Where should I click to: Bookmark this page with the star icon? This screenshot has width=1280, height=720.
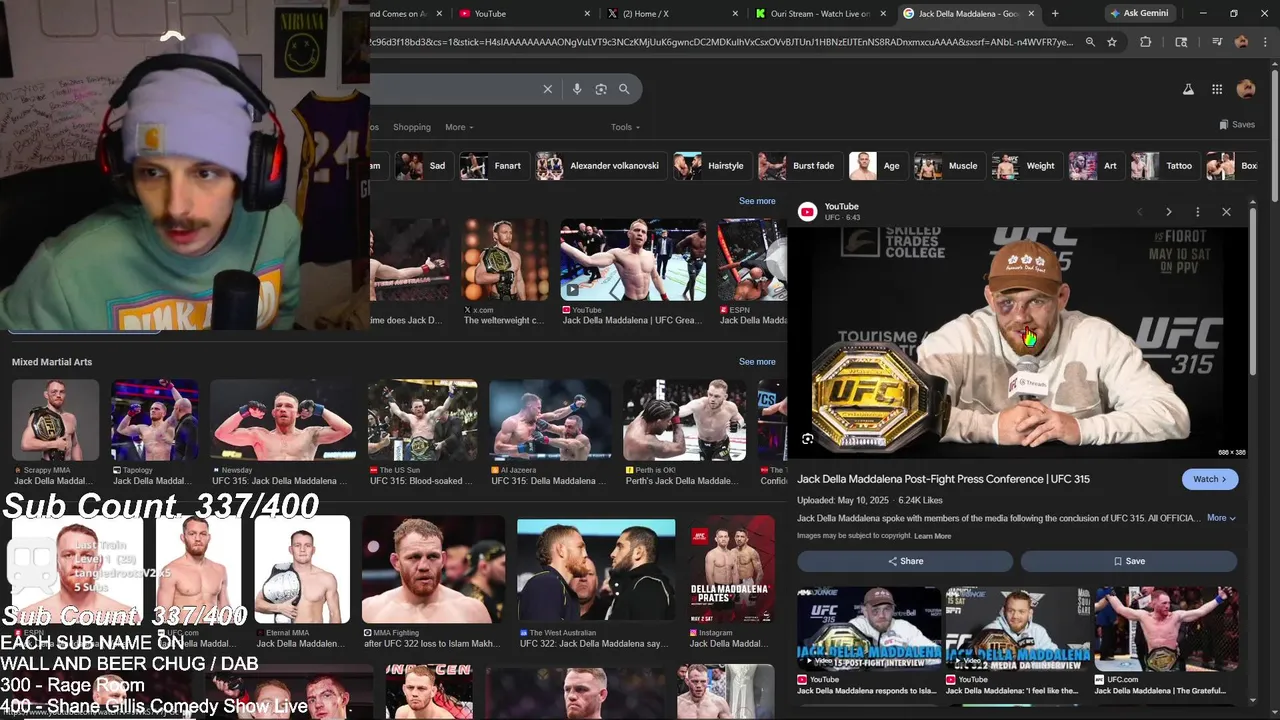(1112, 42)
